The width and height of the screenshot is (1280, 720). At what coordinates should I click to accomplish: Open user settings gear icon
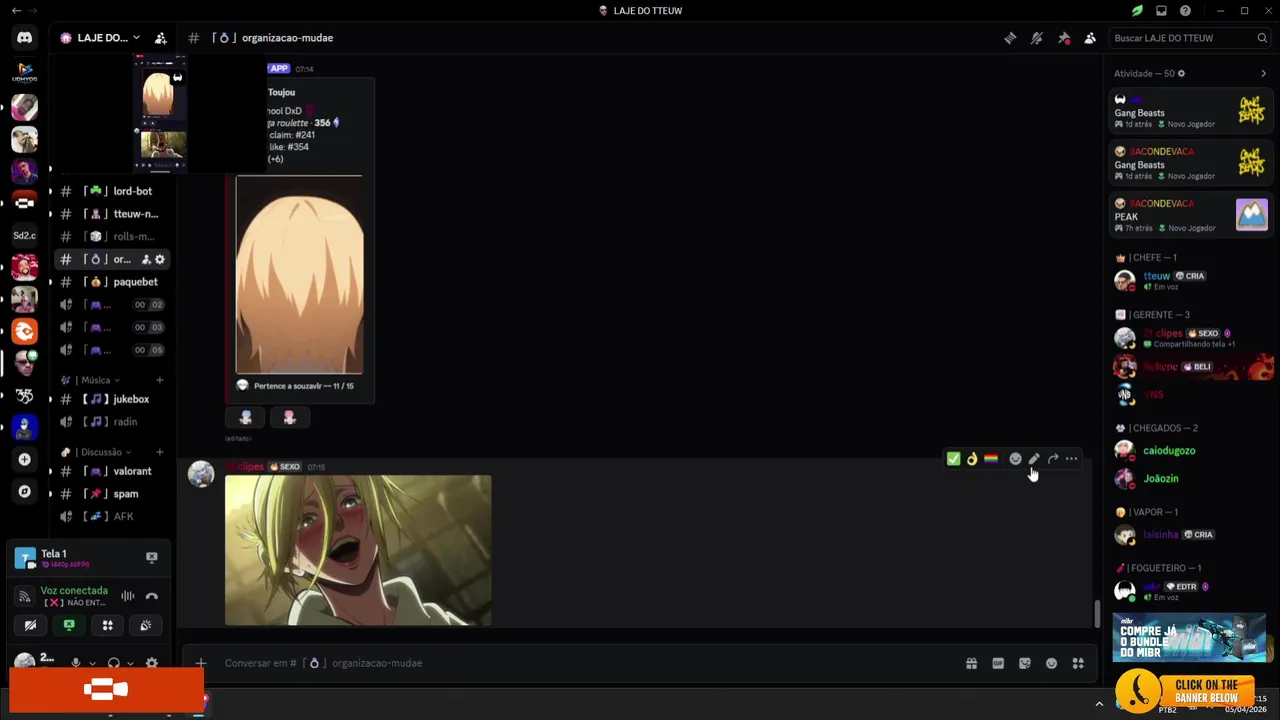152,663
